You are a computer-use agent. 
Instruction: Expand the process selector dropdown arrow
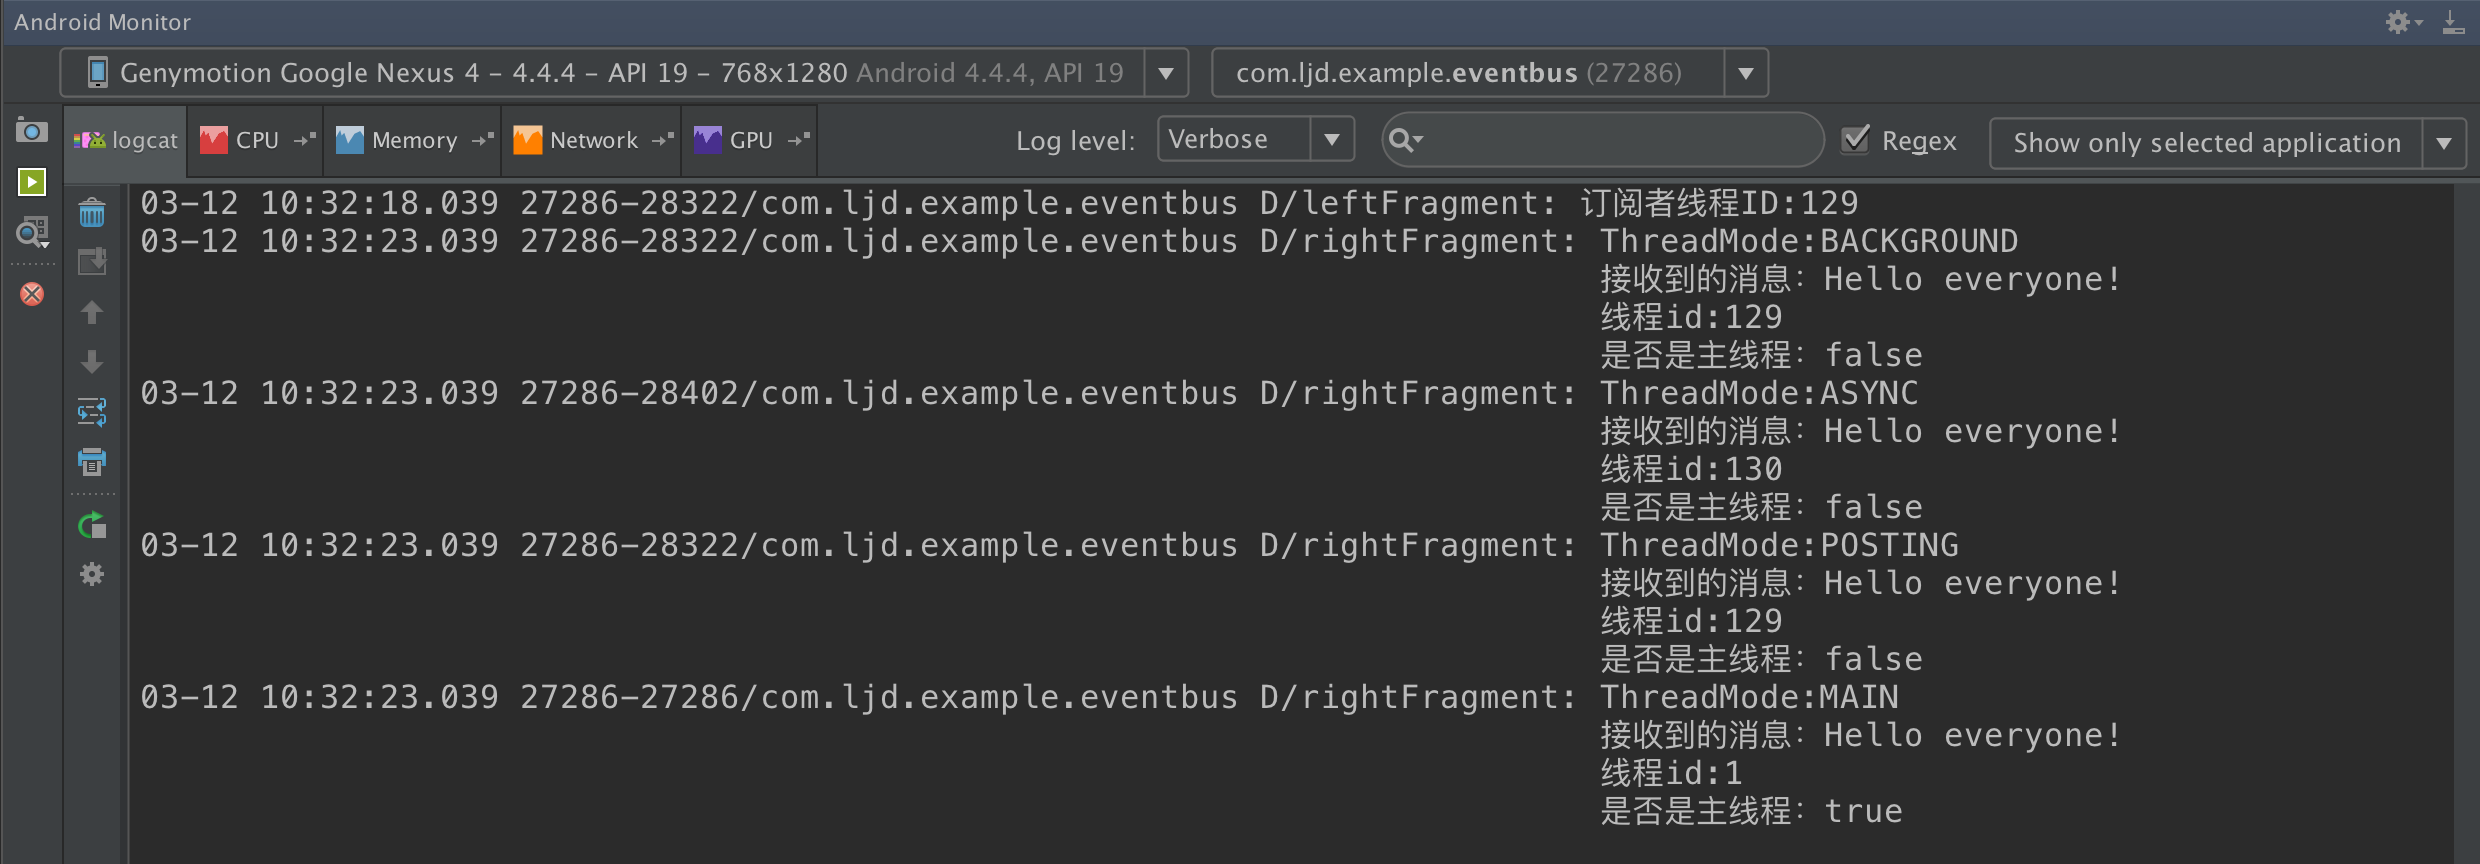(1746, 73)
